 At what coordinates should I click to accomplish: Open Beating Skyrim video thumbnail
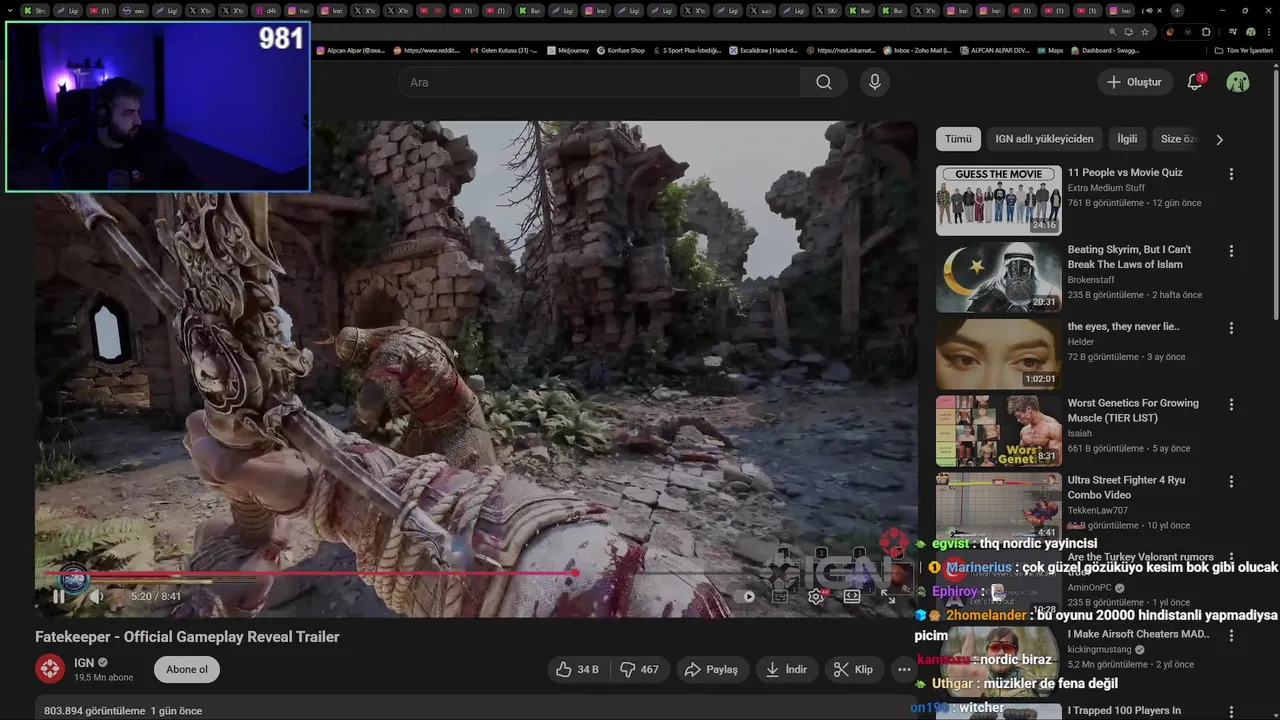pyautogui.click(x=998, y=277)
